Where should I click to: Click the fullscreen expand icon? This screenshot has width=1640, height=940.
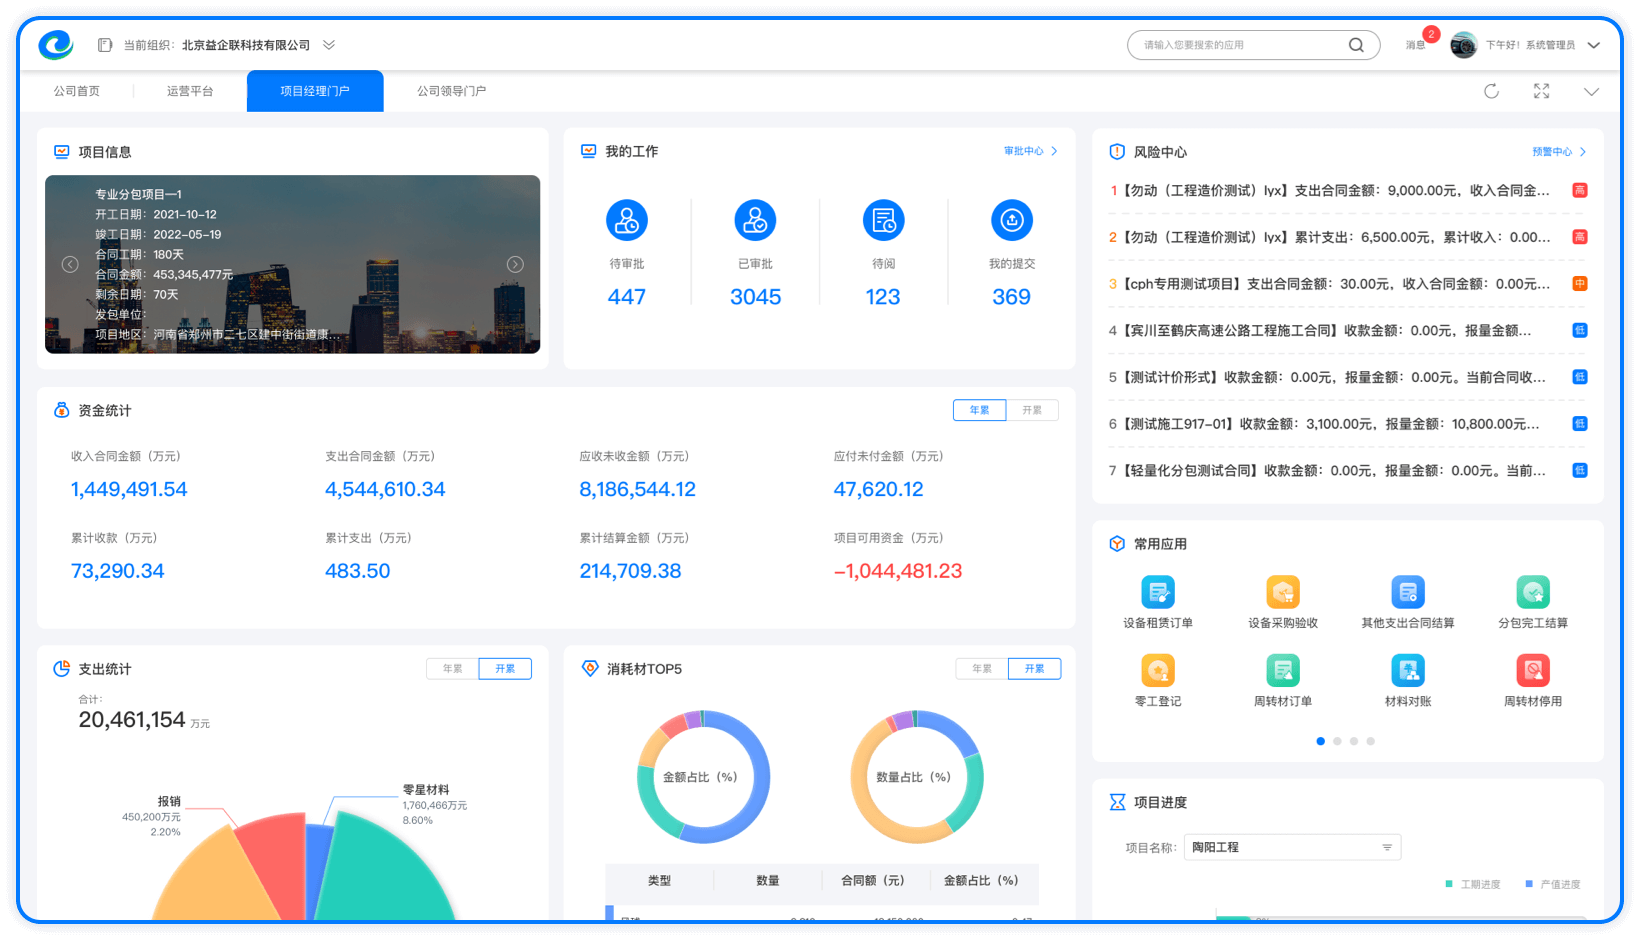[1541, 91]
